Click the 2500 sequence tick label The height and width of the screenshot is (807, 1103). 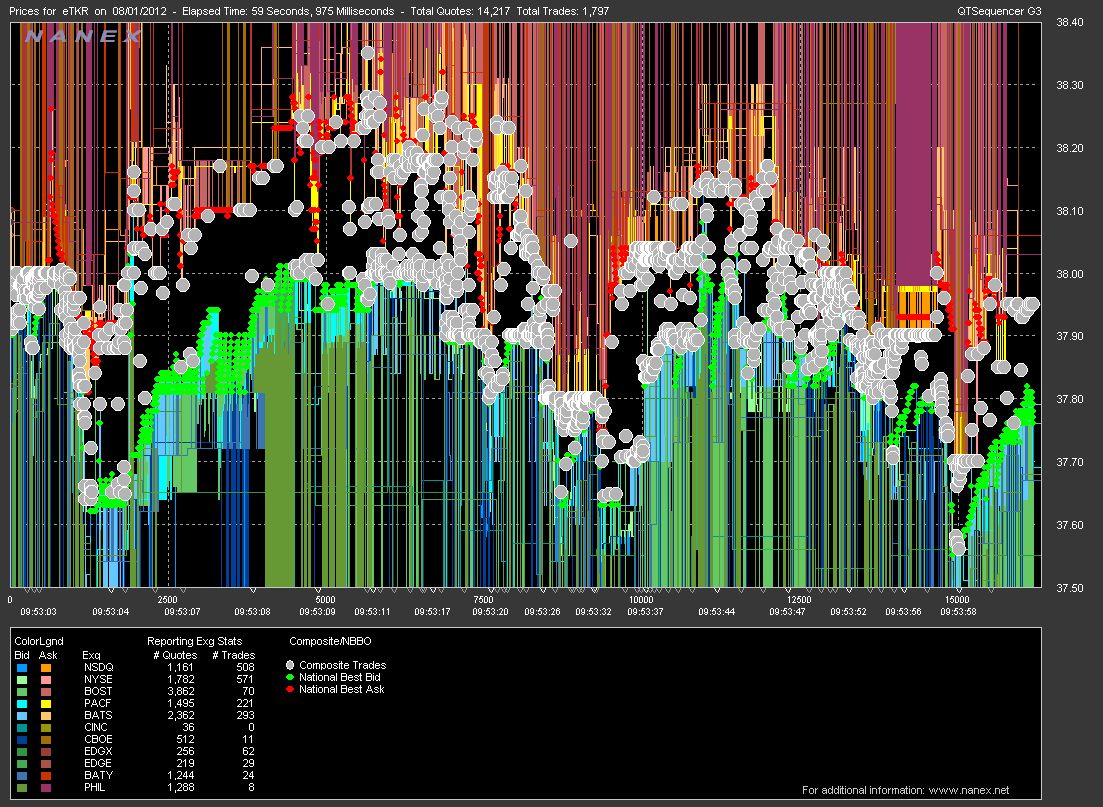coord(167,600)
